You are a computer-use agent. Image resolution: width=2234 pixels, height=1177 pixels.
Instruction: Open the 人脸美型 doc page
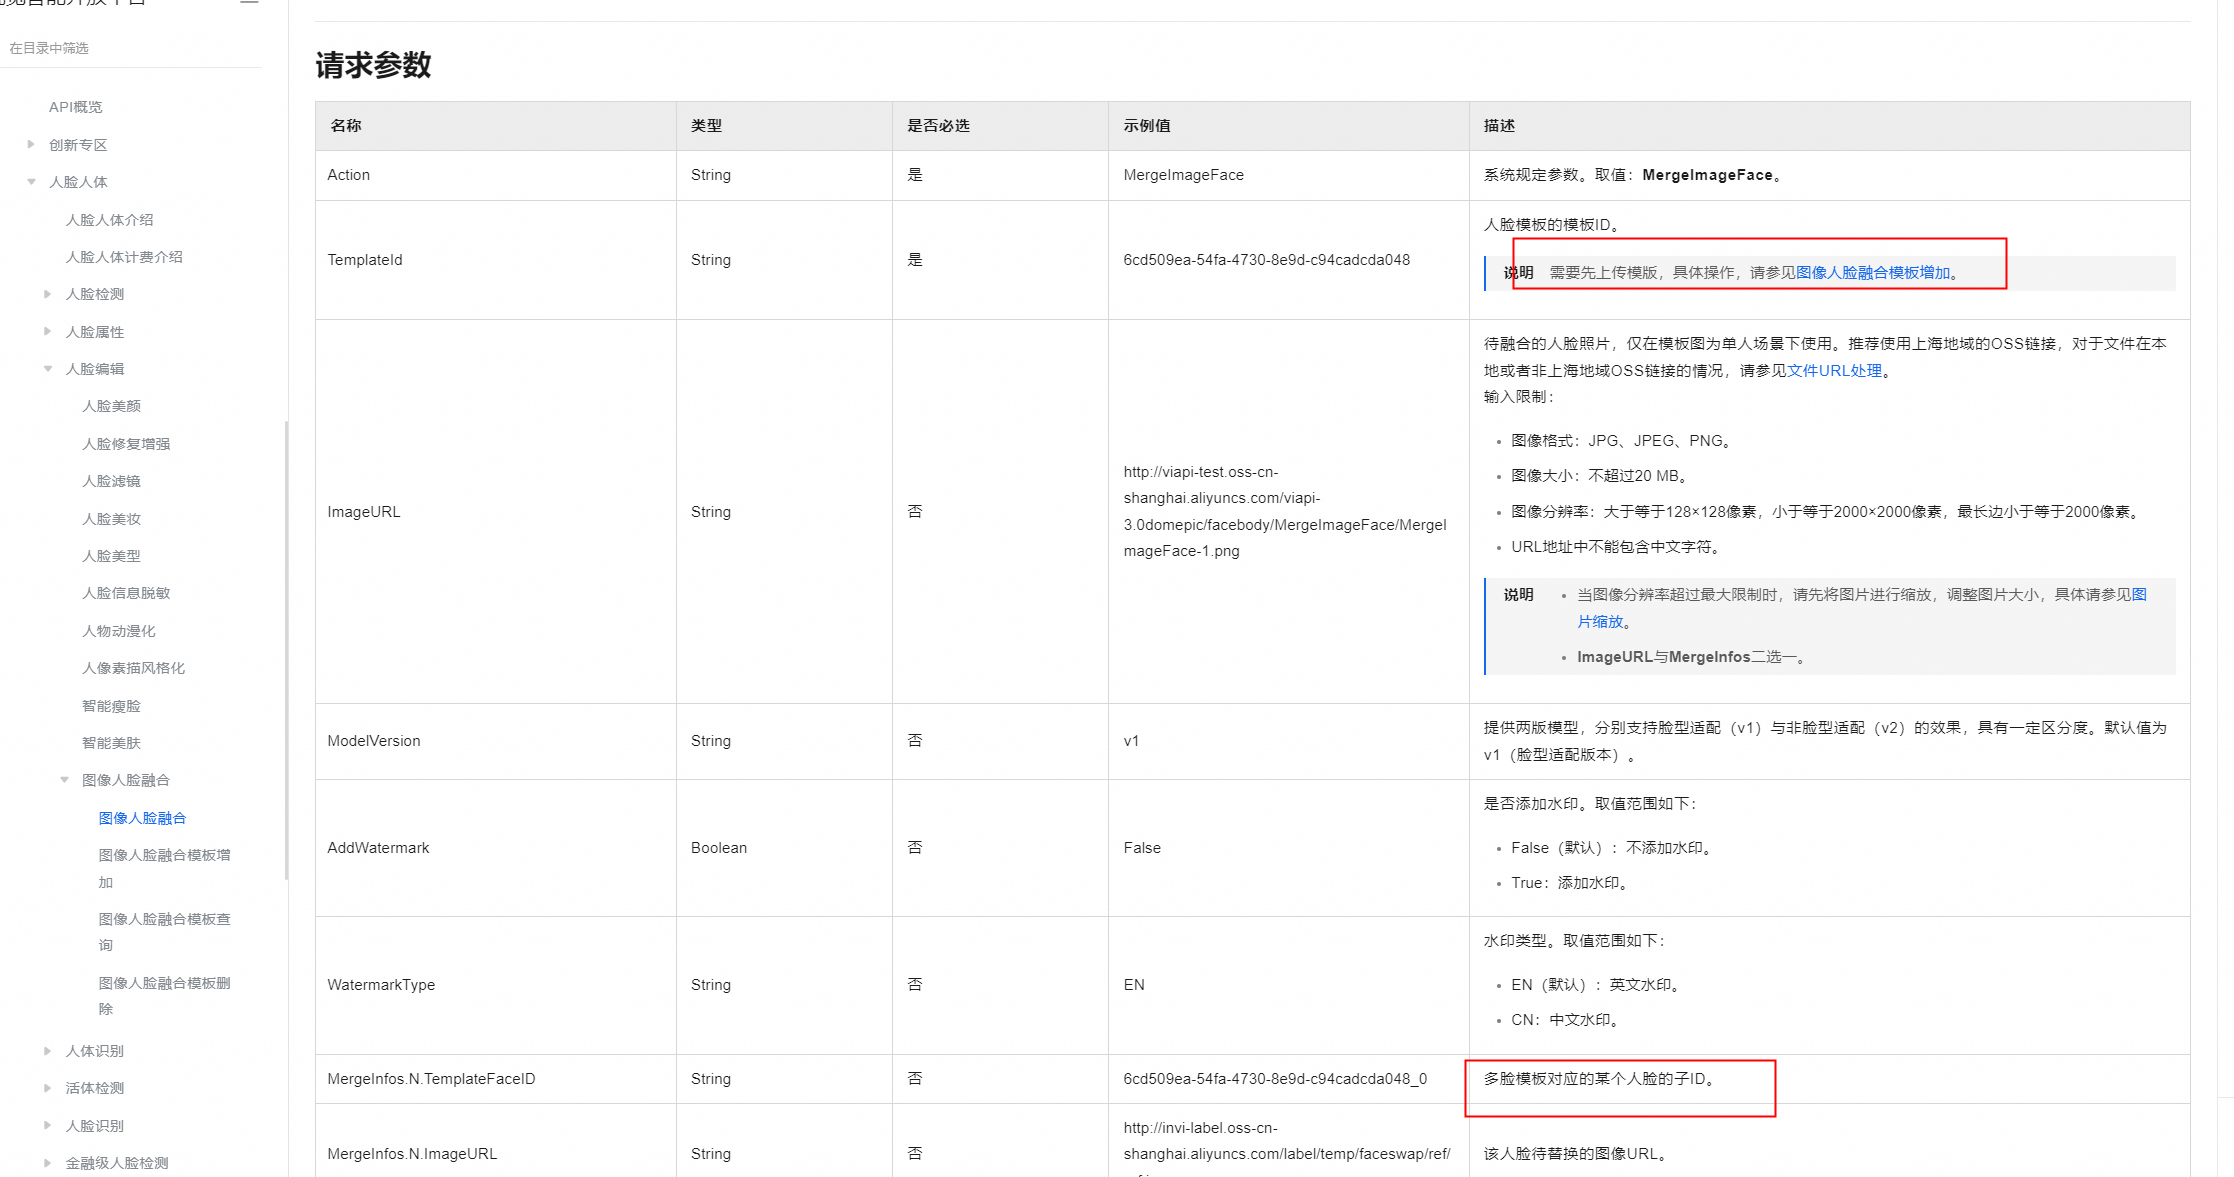coord(112,556)
